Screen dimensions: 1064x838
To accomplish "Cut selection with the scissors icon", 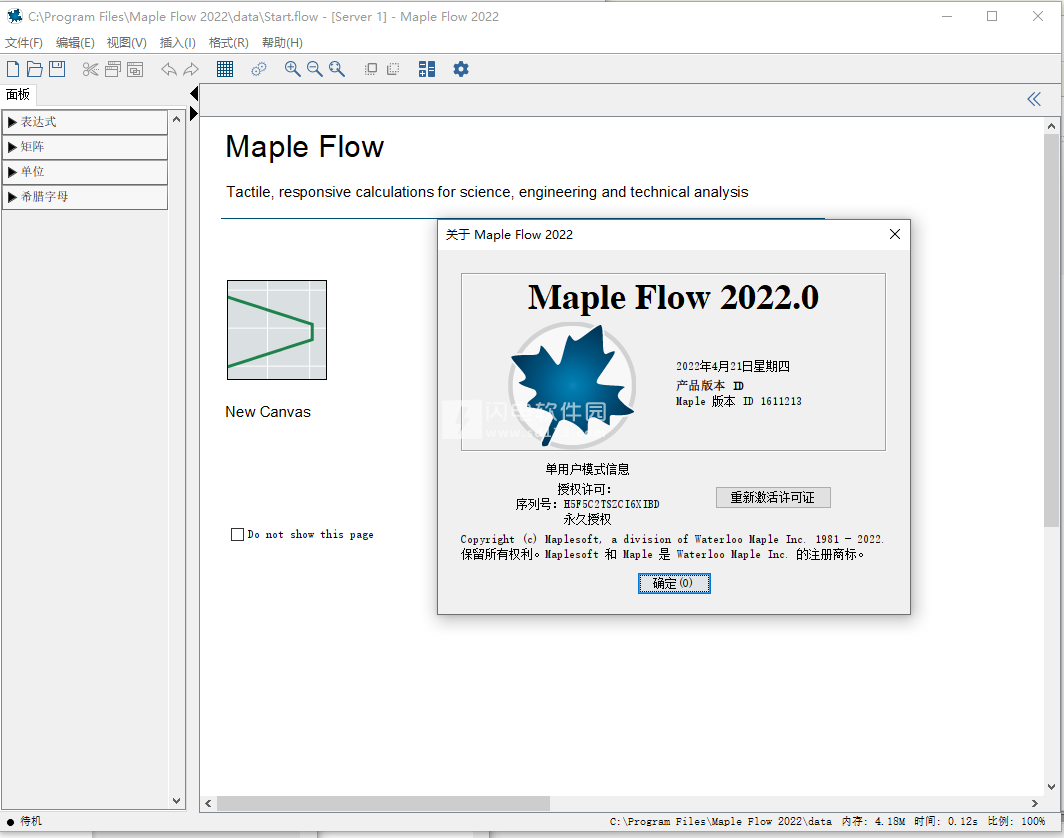I will click(x=90, y=69).
